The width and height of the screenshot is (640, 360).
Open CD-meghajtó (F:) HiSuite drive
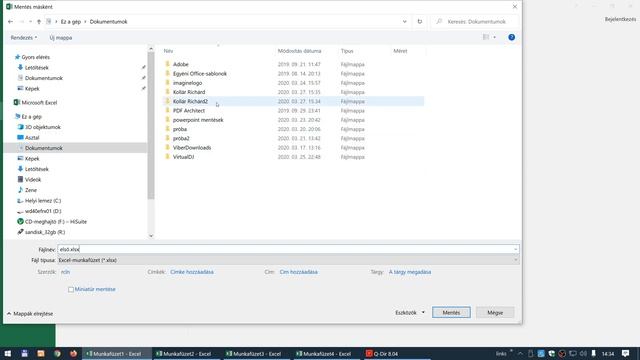coord(56,222)
